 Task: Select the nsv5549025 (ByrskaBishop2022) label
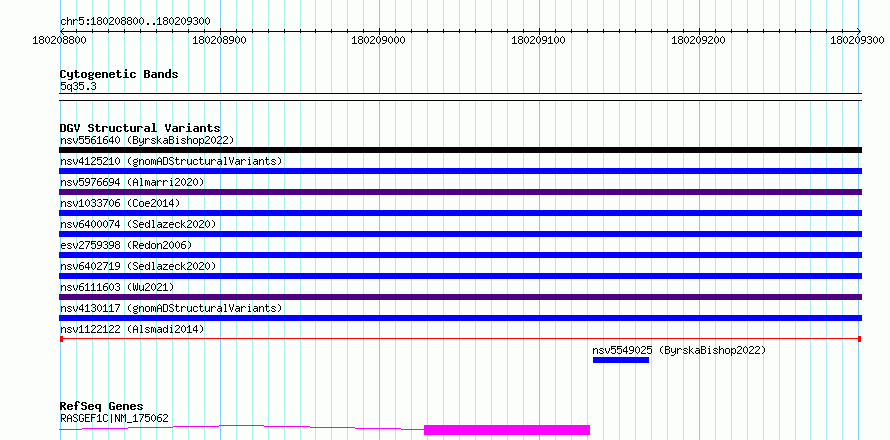(x=679, y=350)
